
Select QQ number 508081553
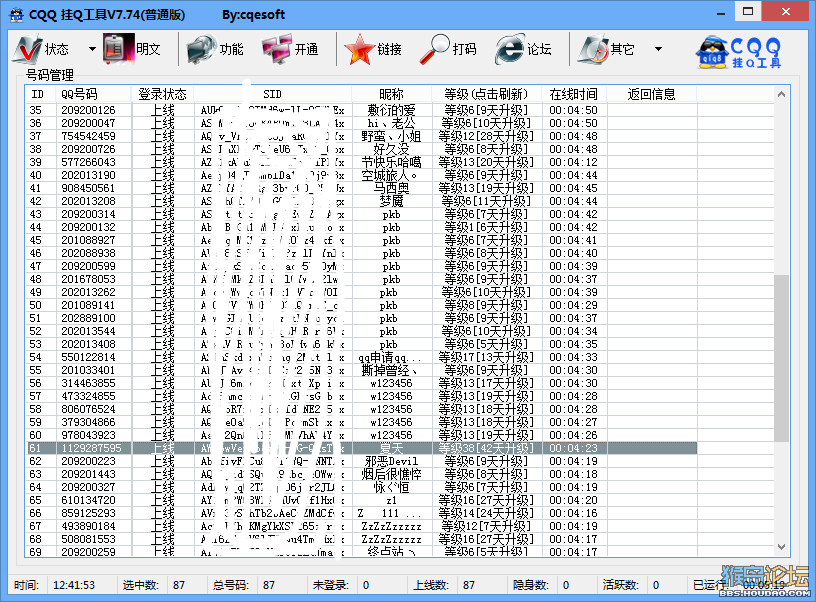pos(88,540)
